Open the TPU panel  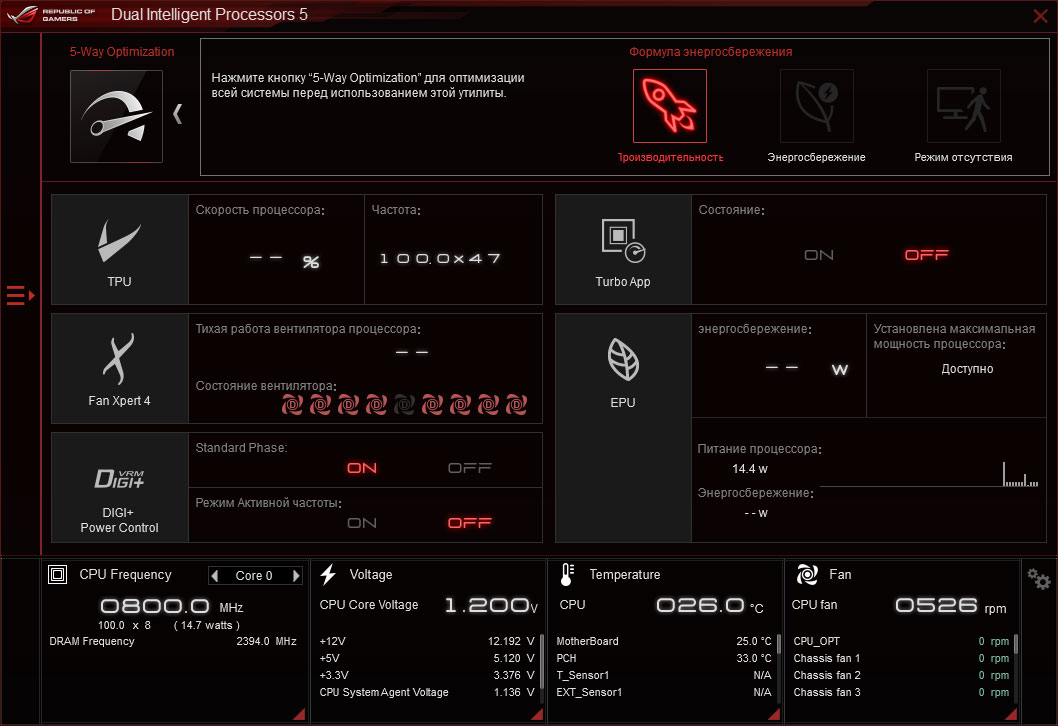[119, 250]
